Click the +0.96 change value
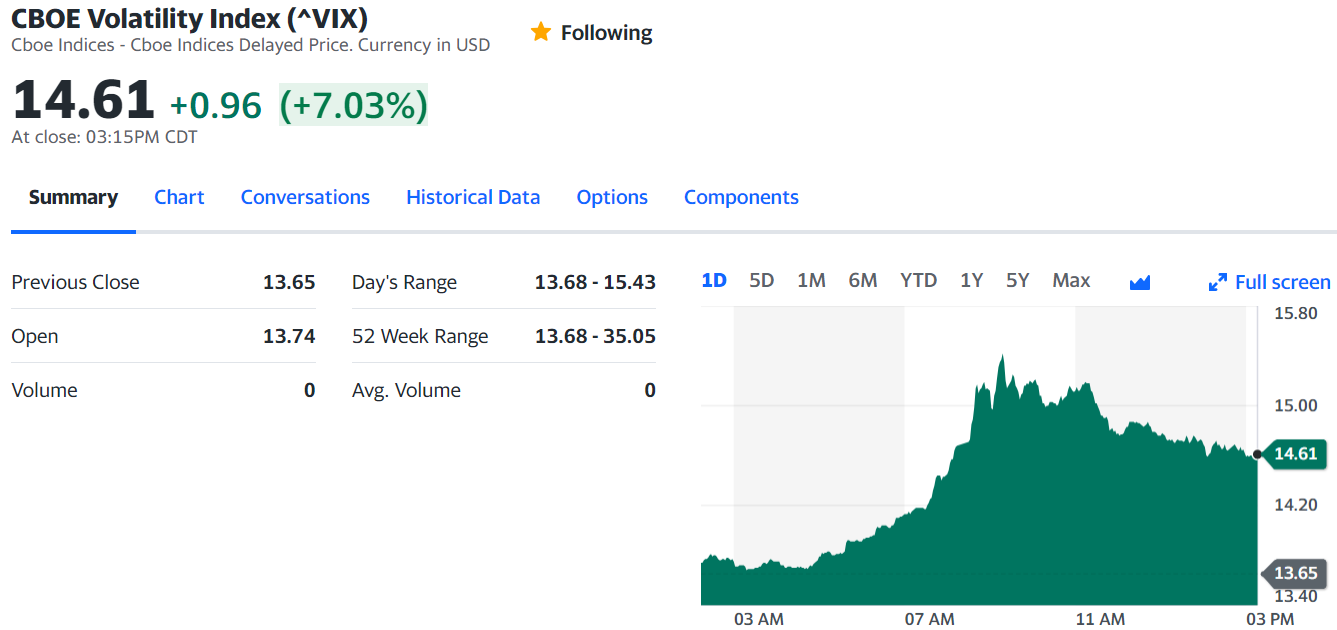Image resolution: width=1337 pixels, height=630 pixels. tap(215, 105)
